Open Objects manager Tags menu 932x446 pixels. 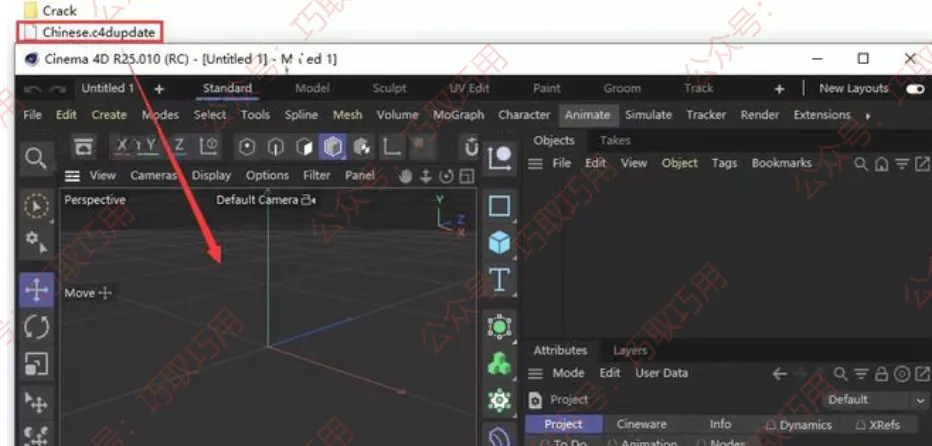click(724, 164)
